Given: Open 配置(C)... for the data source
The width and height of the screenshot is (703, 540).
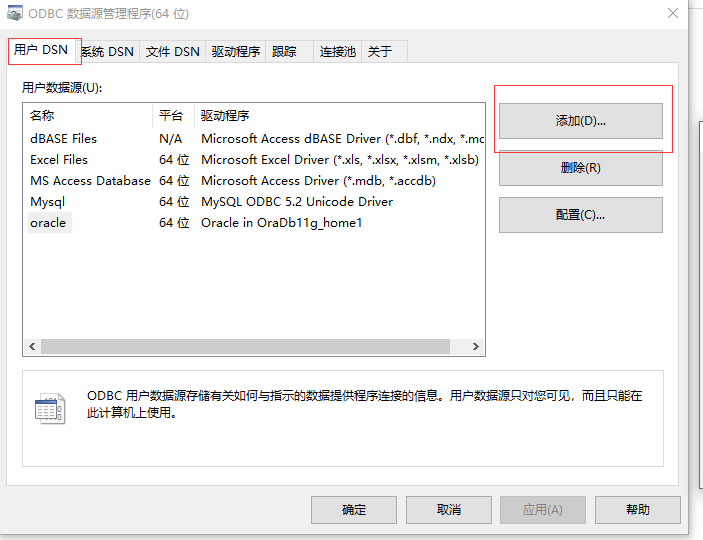Looking at the screenshot, I should click(x=581, y=215).
